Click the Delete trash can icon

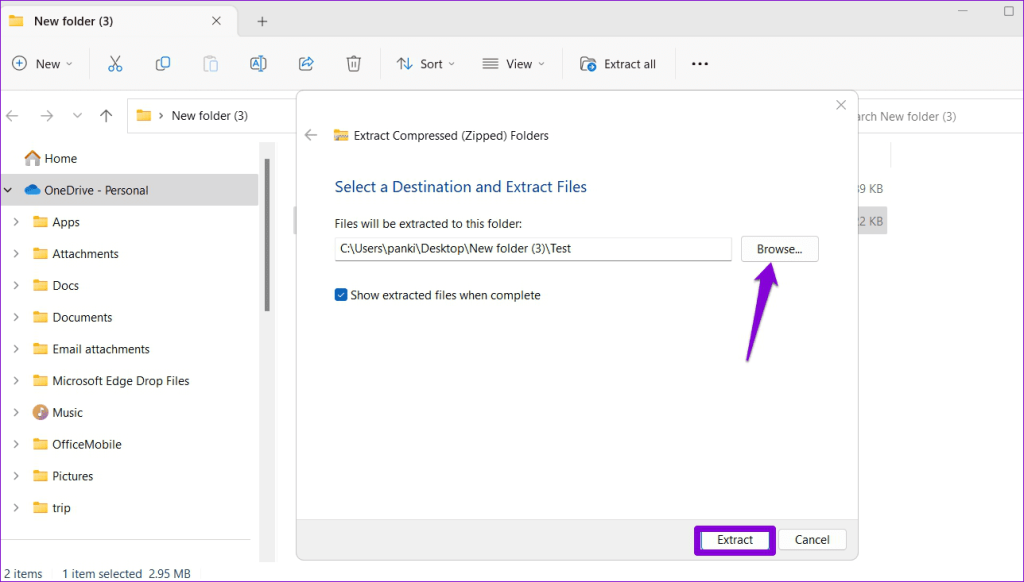point(353,63)
